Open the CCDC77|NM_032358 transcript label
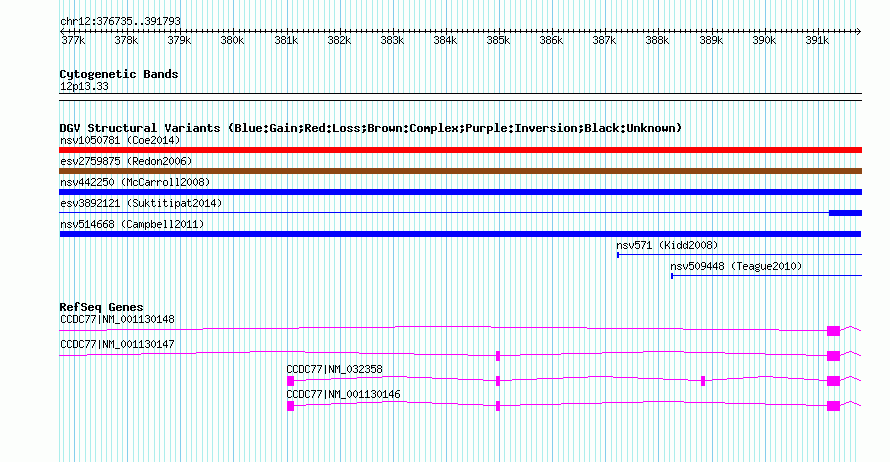Viewport: 890px width, 462px height. 334,369
